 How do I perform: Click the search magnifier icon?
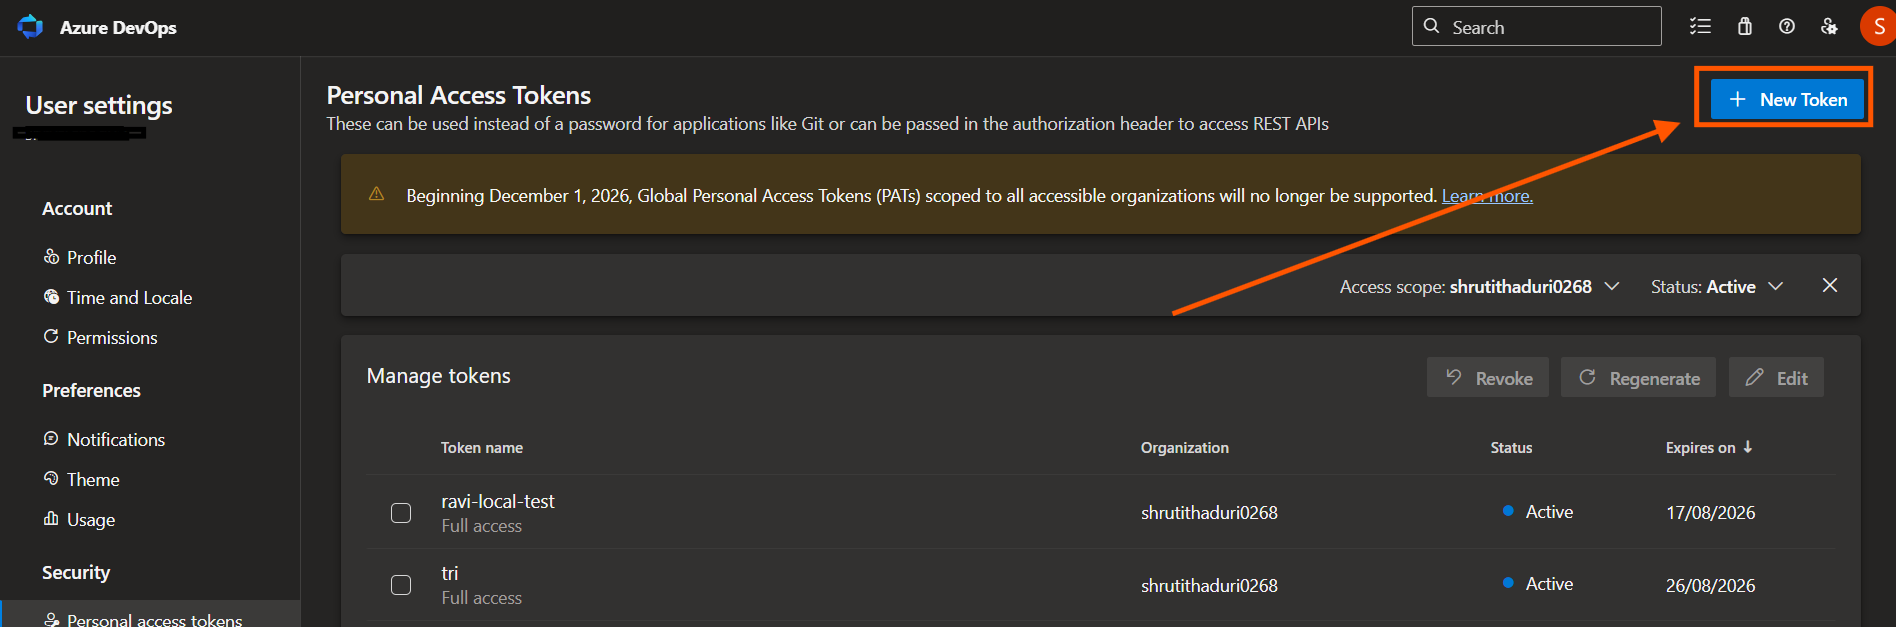coord(1432,26)
